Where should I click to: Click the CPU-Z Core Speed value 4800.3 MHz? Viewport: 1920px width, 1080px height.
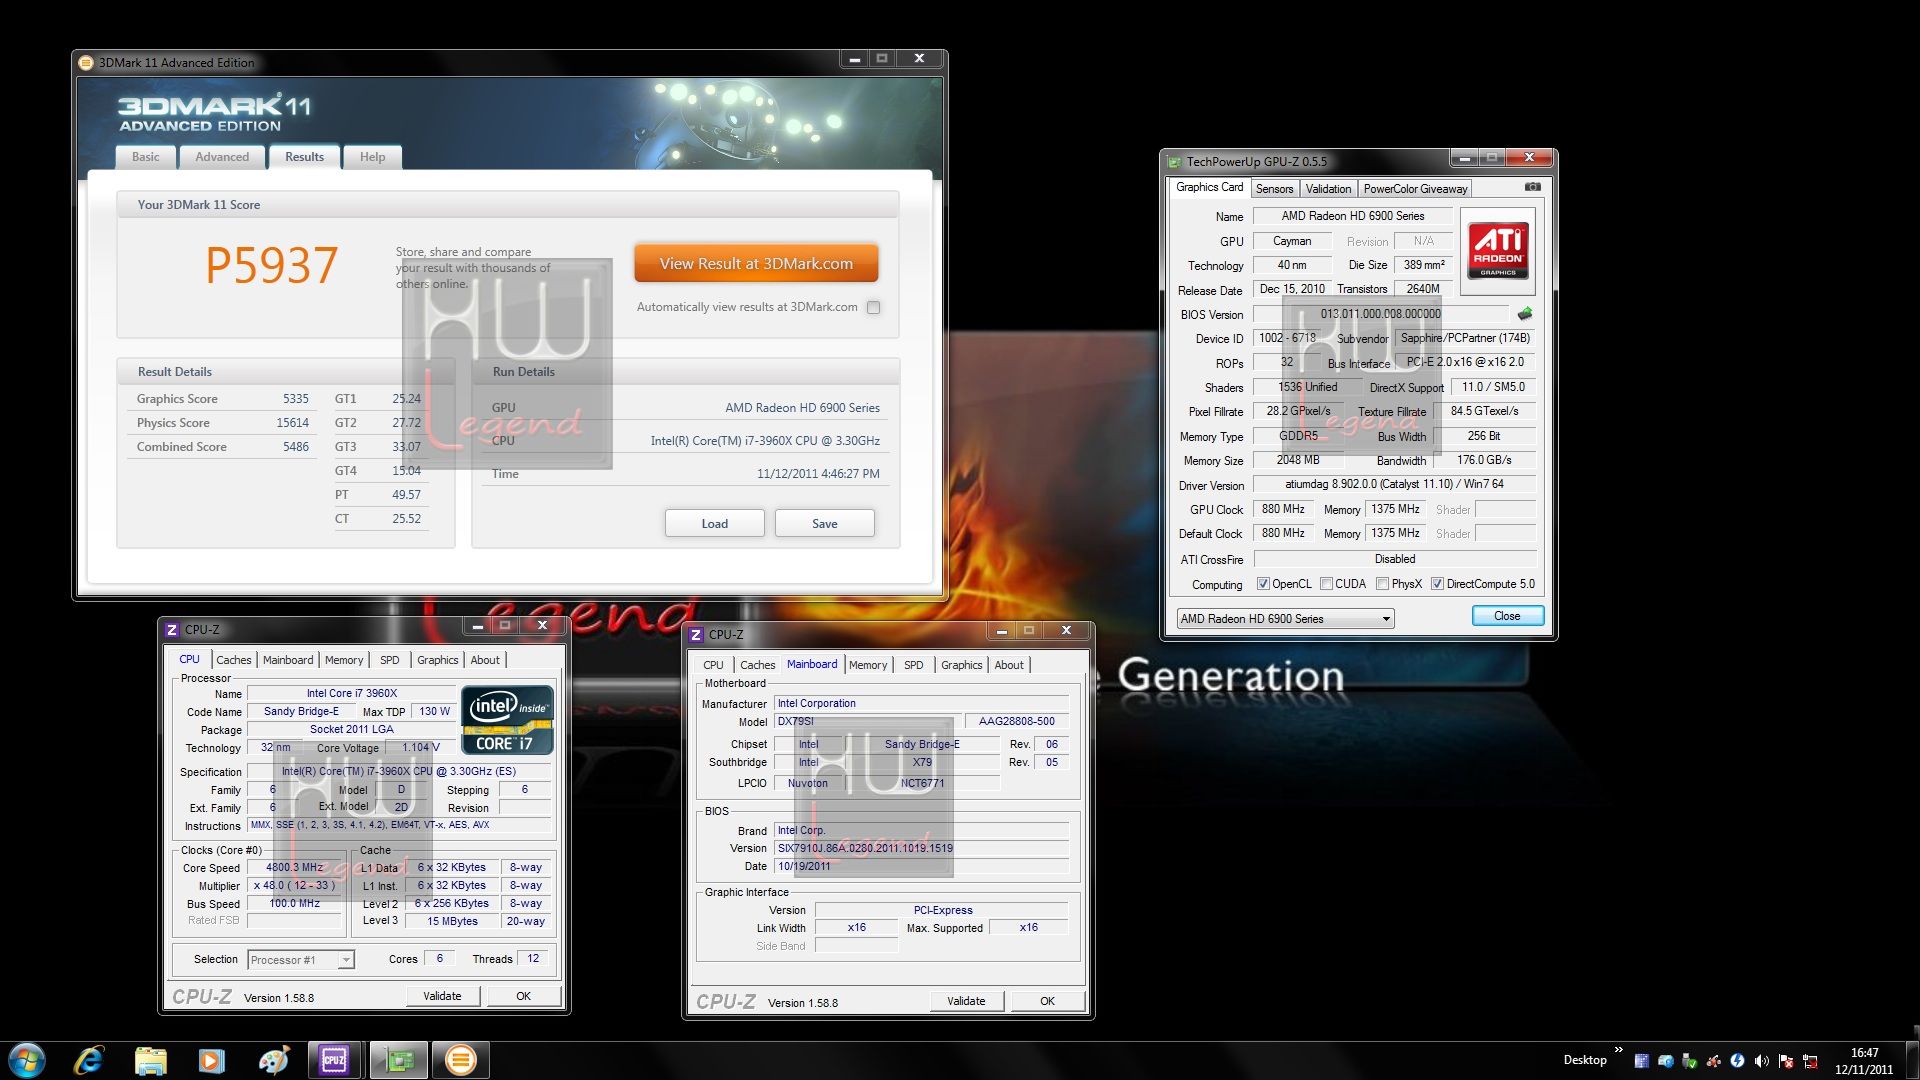coord(294,868)
